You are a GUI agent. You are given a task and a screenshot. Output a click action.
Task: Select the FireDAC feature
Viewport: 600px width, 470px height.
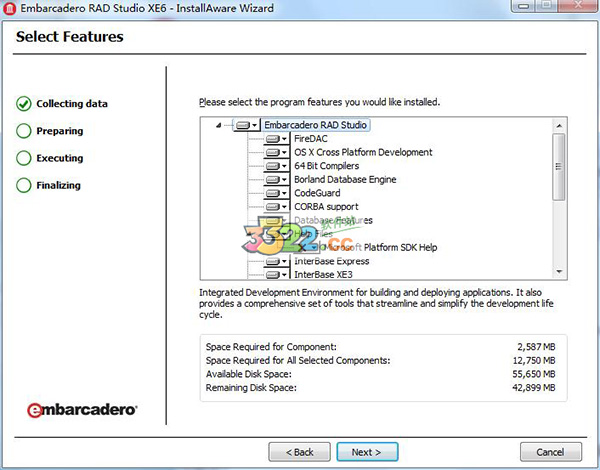click(311, 139)
